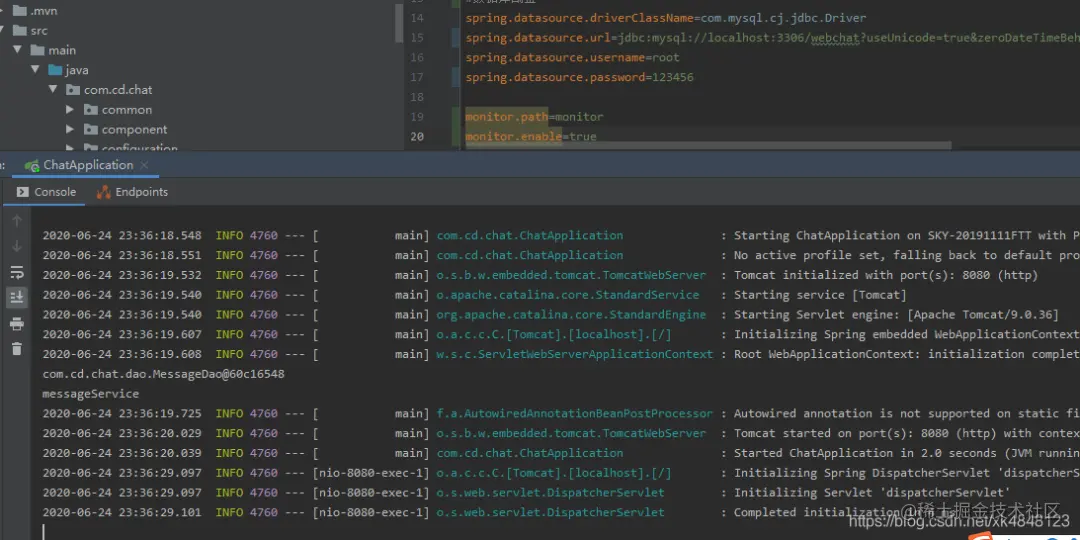Click the component package icon
The width and height of the screenshot is (1080, 540).
pos(91,129)
